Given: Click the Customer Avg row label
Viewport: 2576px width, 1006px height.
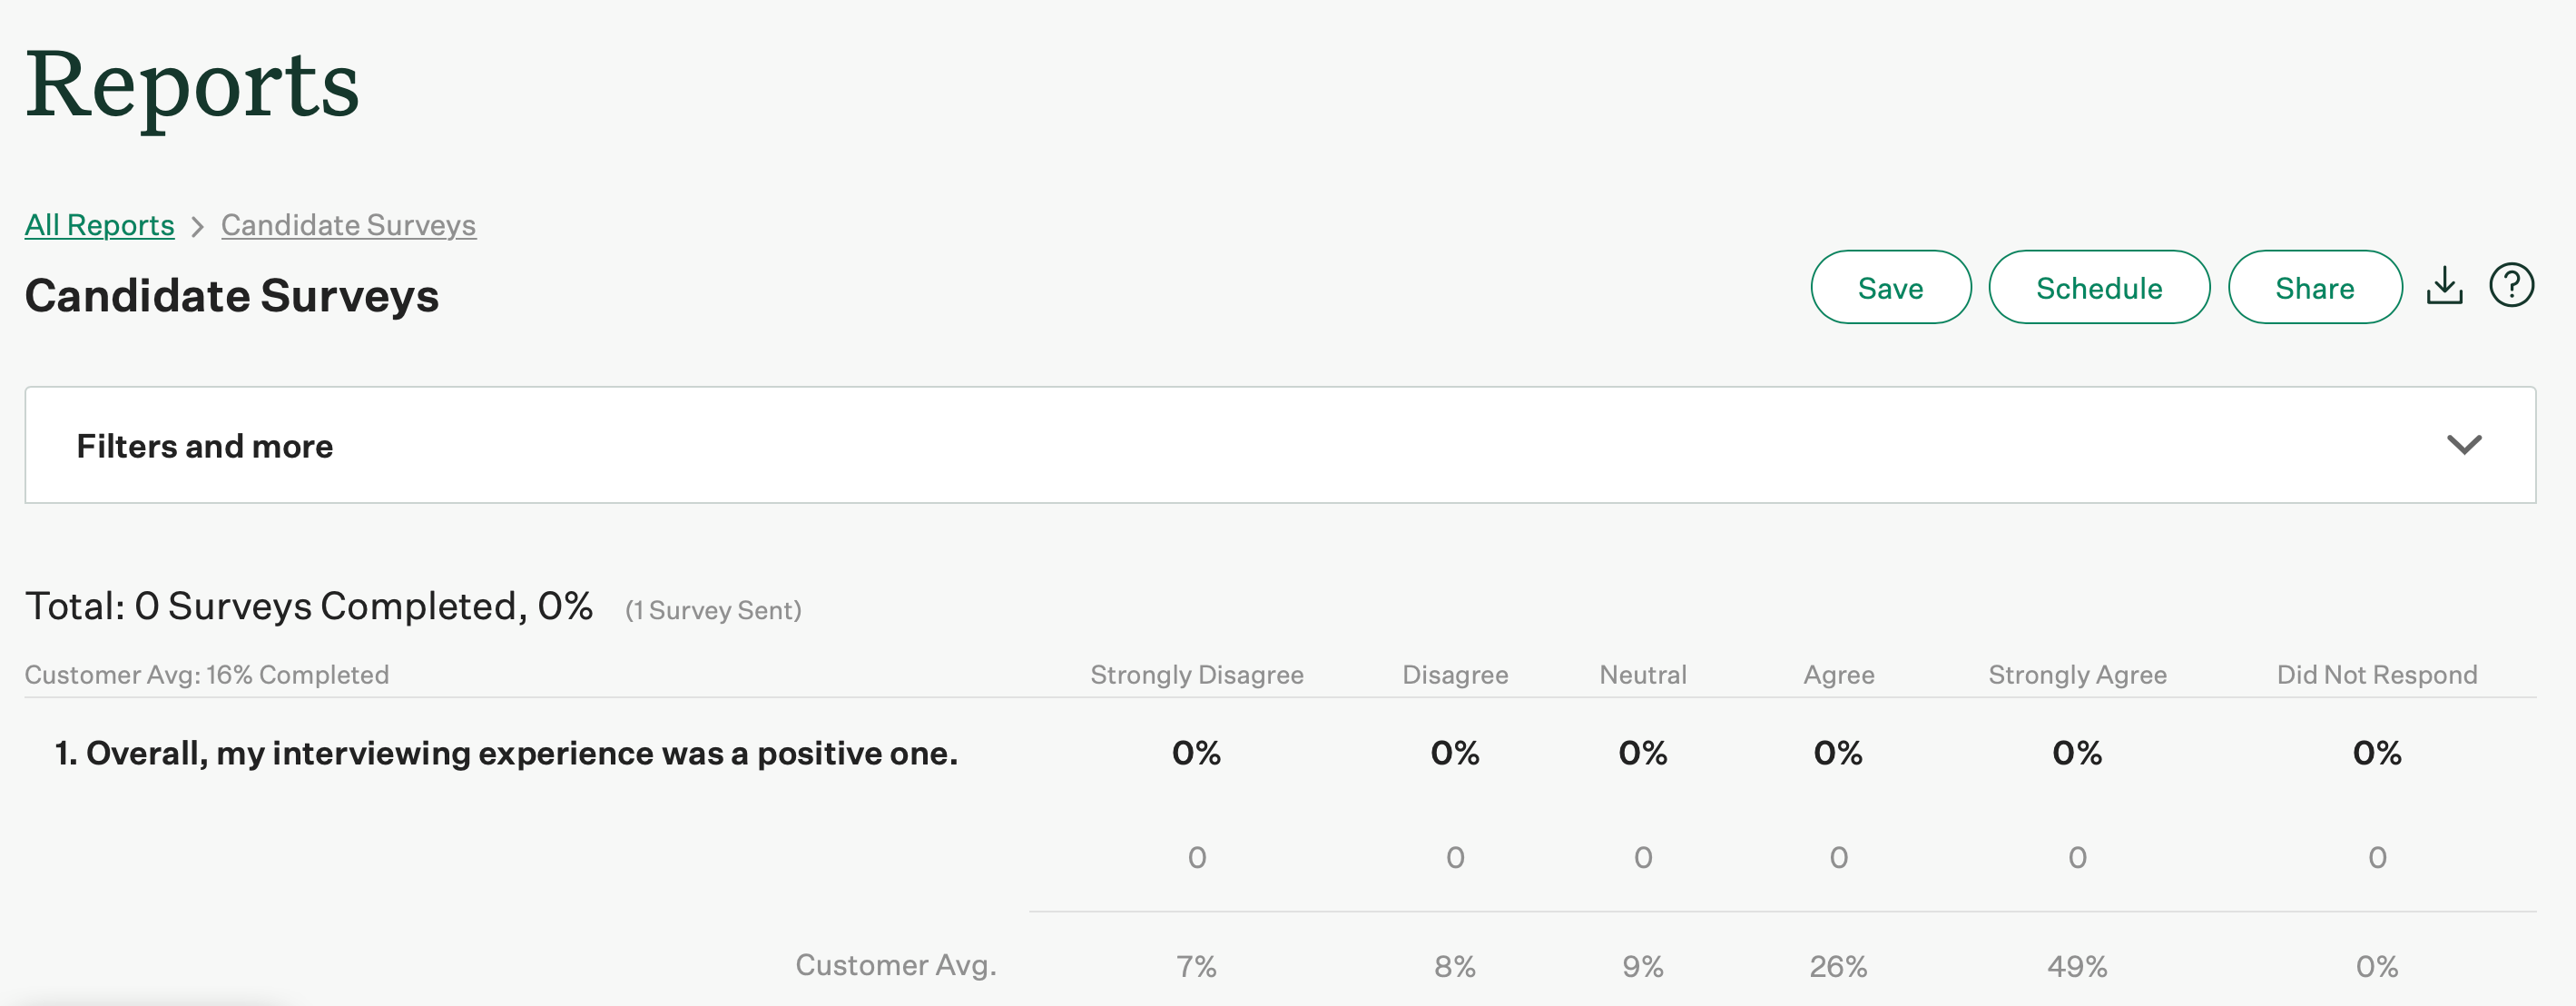Looking at the screenshot, I should point(895,964).
